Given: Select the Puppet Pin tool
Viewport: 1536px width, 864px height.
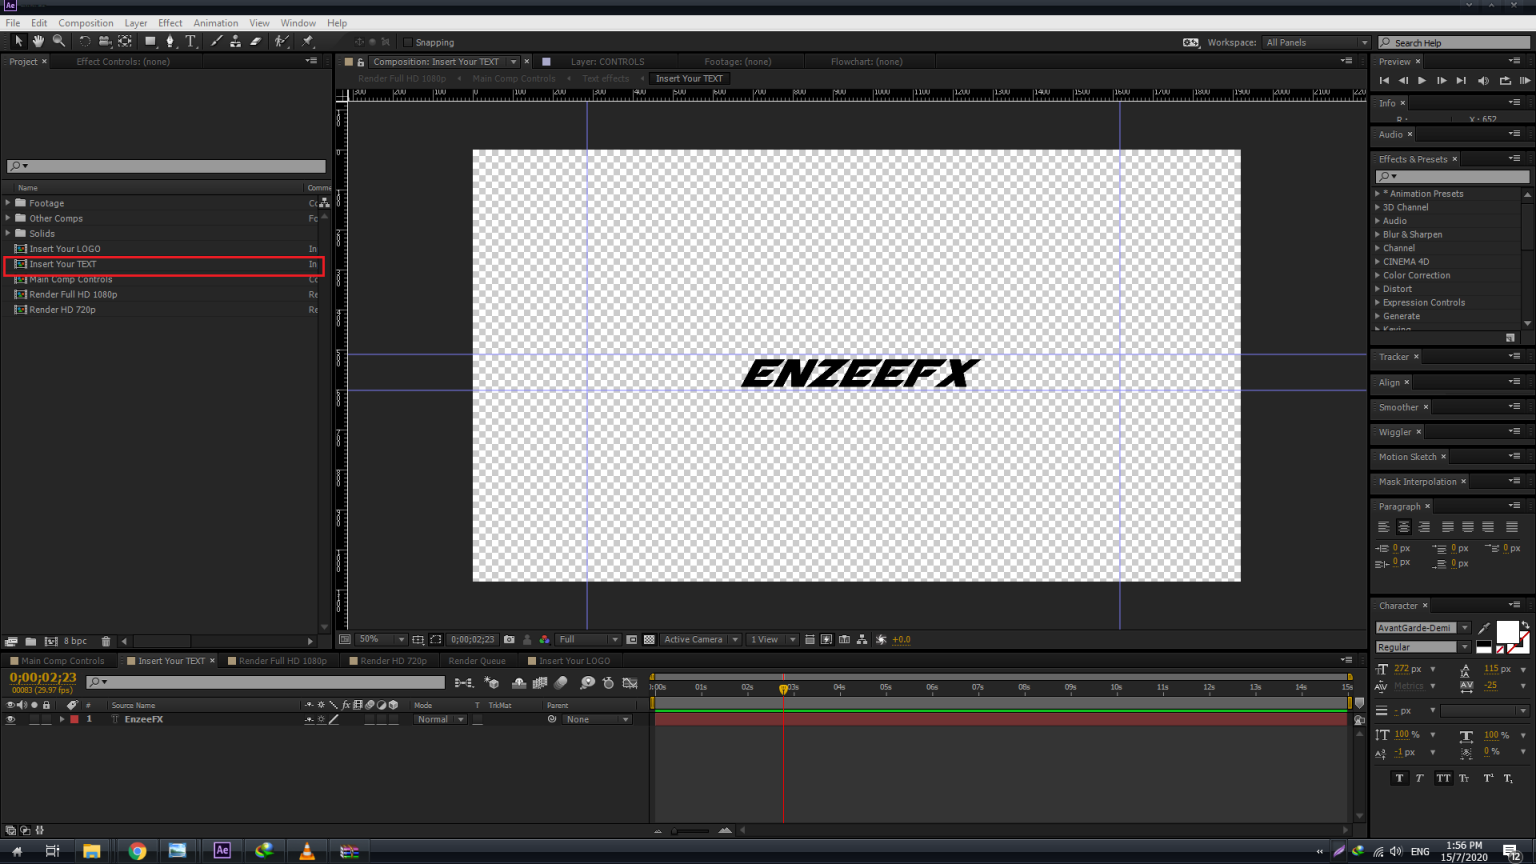Looking at the screenshot, I should [307, 41].
